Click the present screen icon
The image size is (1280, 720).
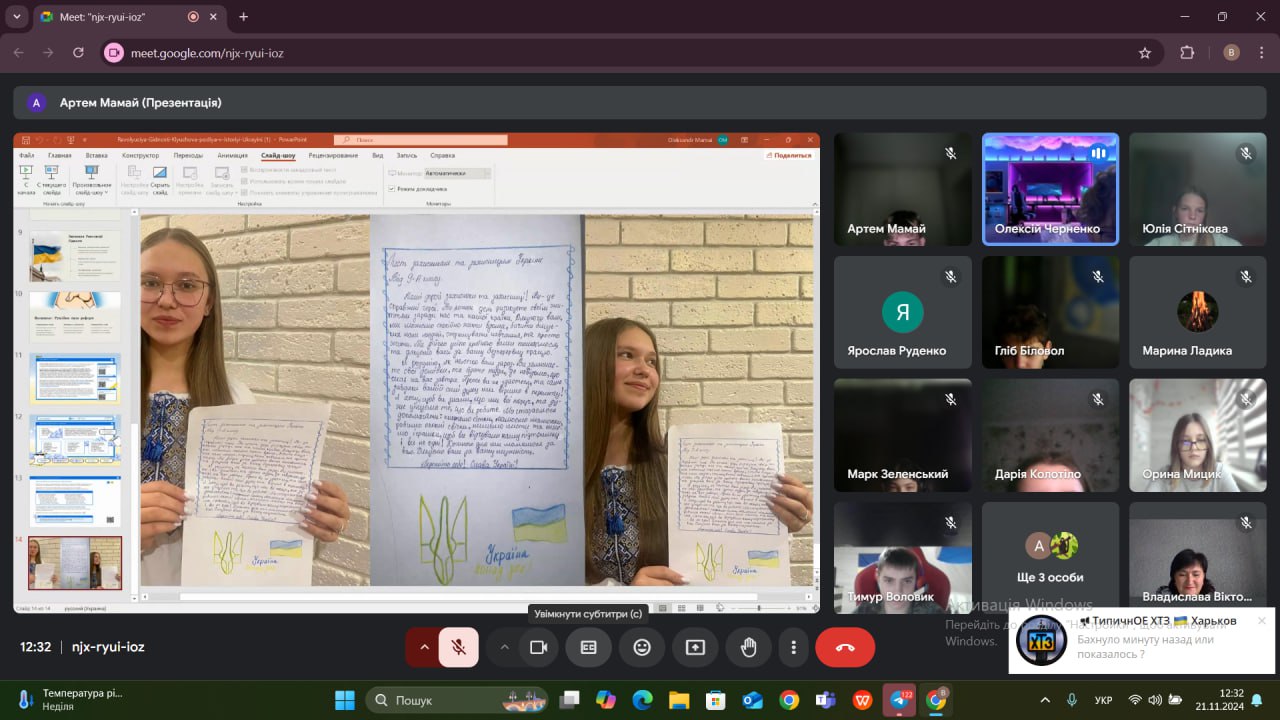pos(695,647)
